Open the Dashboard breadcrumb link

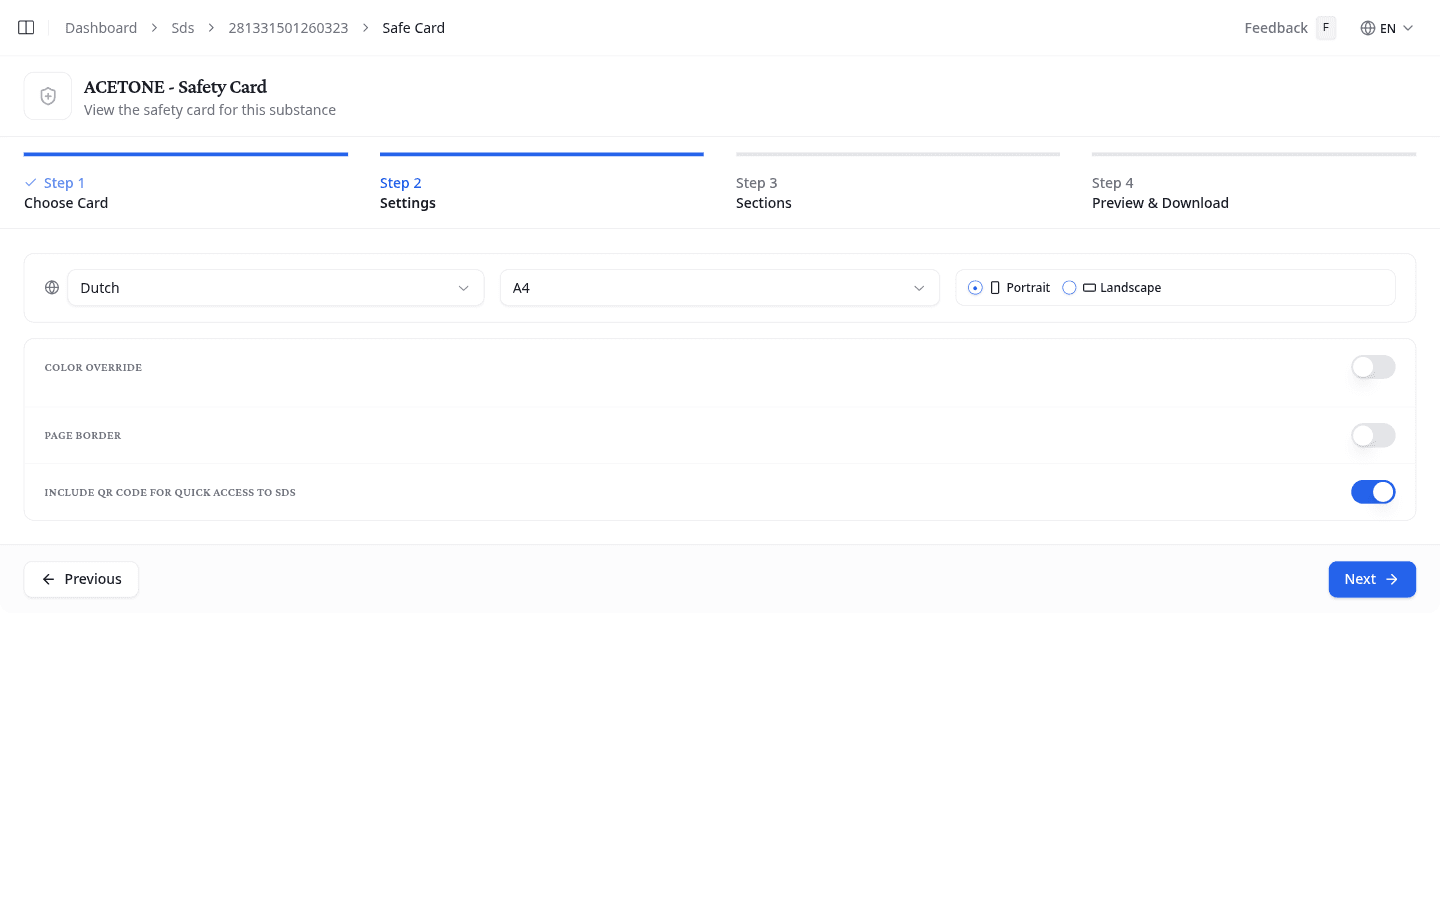100,27
